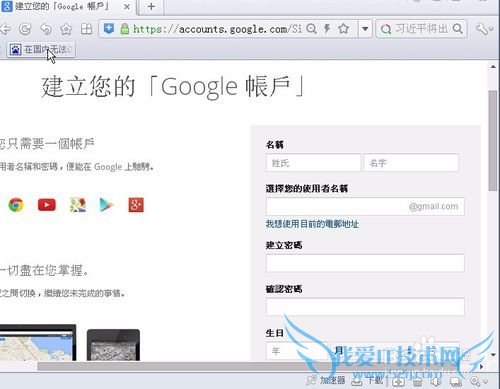
Task: Click the Google Play product icon
Action: coord(106,205)
